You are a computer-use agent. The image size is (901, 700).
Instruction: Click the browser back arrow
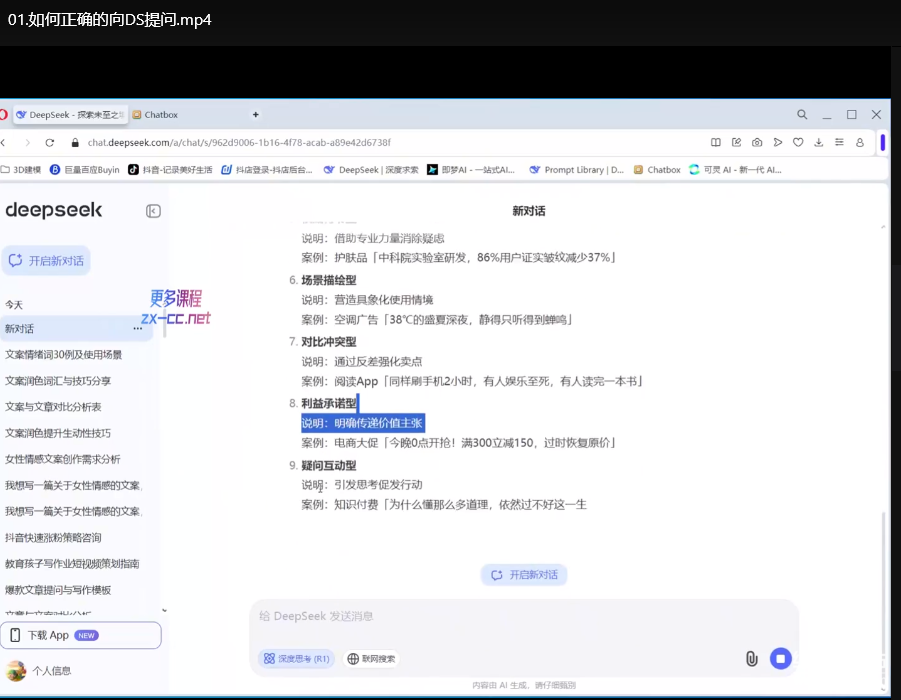pos(3,143)
